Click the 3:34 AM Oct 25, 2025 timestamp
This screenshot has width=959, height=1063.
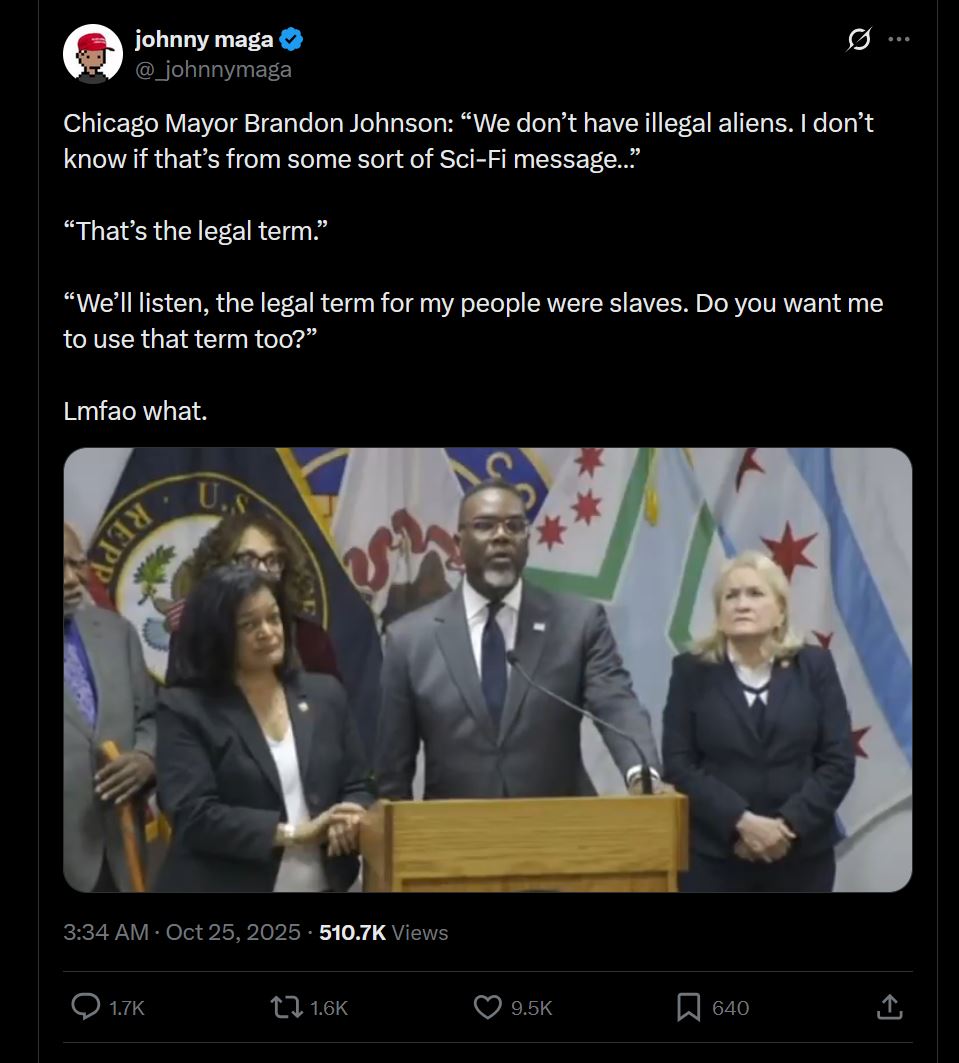point(182,932)
